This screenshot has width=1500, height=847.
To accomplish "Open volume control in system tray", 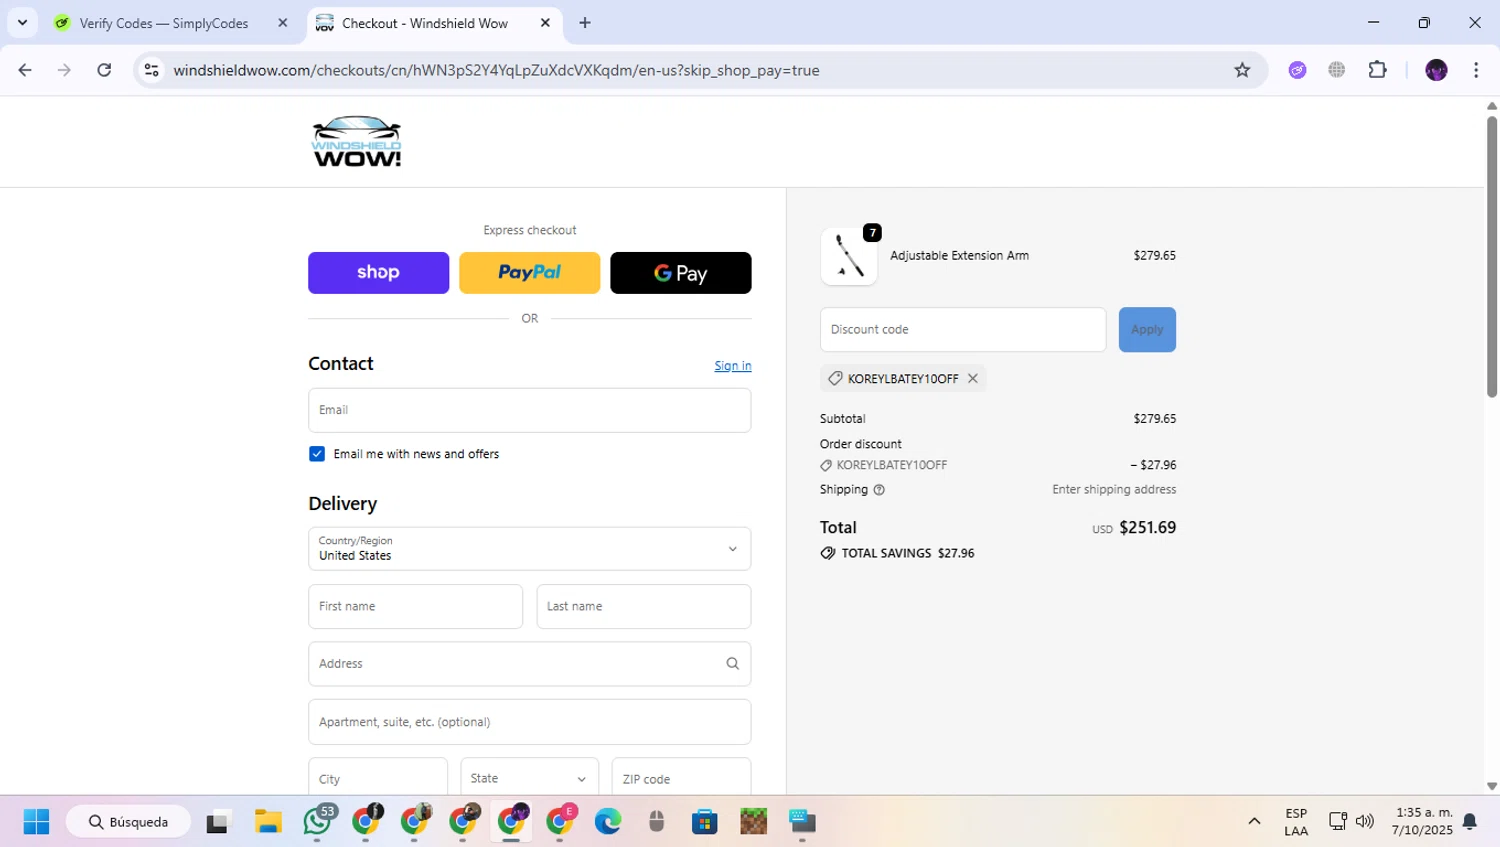I will point(1365,822).
